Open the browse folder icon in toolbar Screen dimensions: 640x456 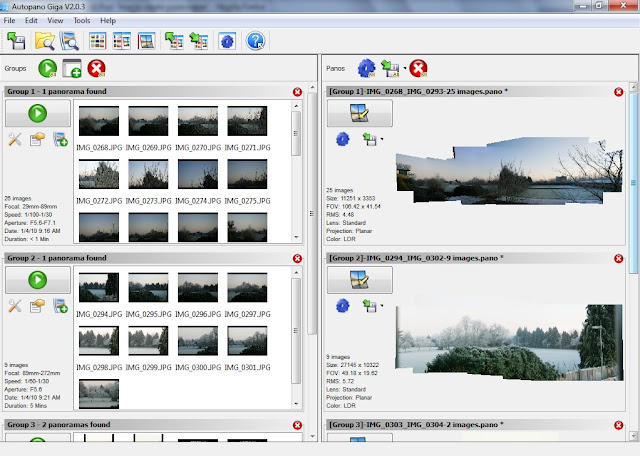coord(44,41)
